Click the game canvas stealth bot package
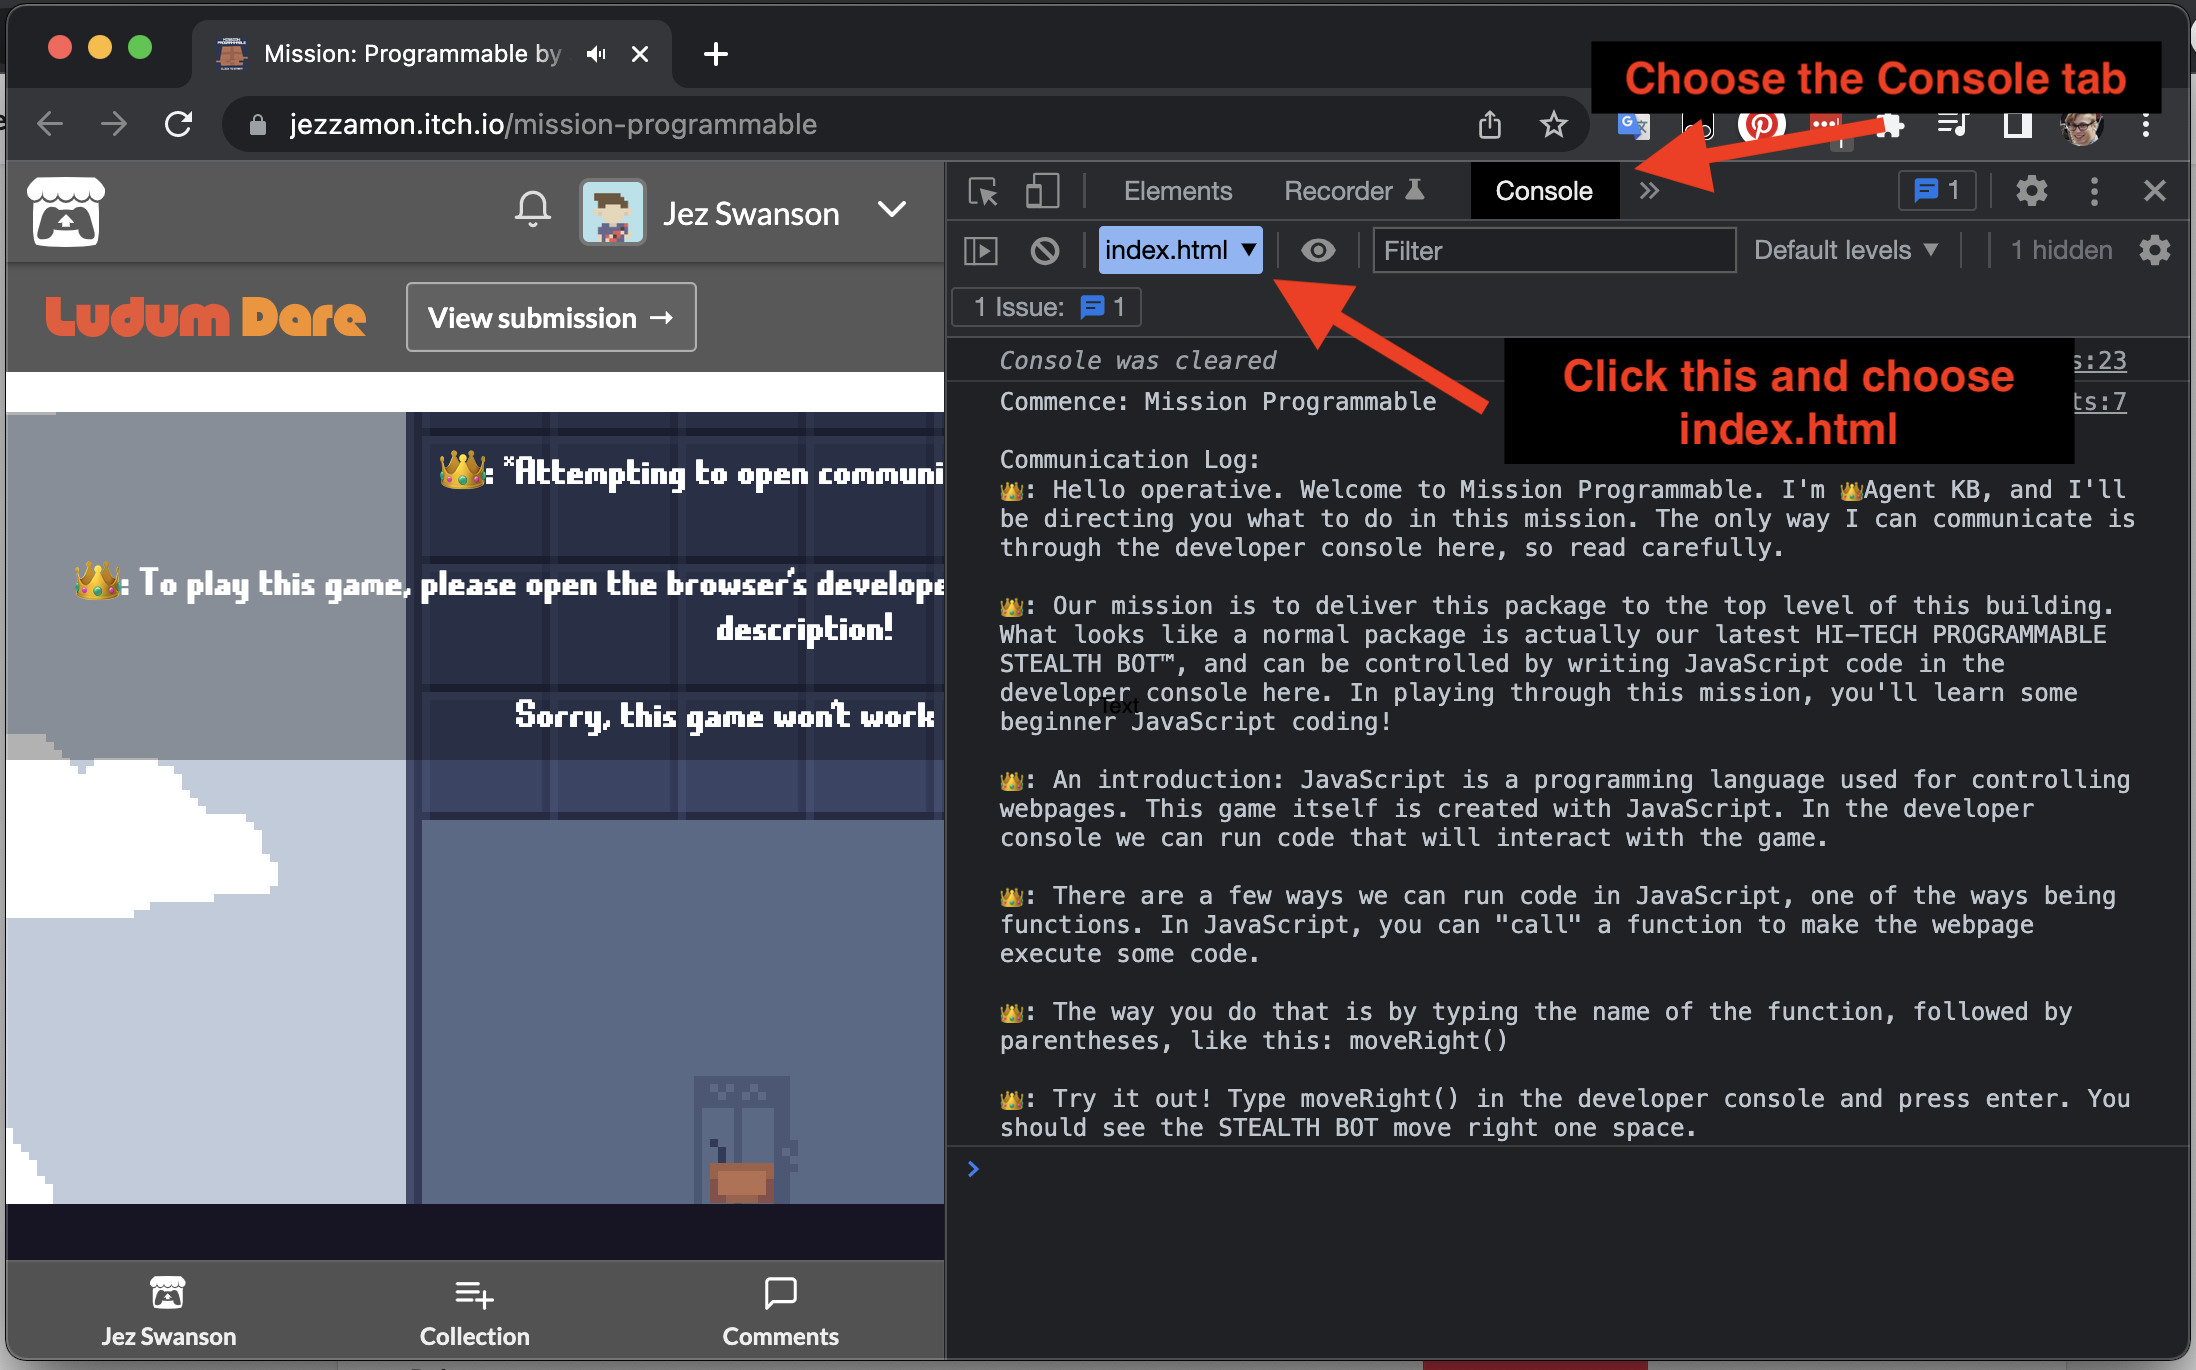This screenshot has height=1370, width=2196. [742, 1182]
